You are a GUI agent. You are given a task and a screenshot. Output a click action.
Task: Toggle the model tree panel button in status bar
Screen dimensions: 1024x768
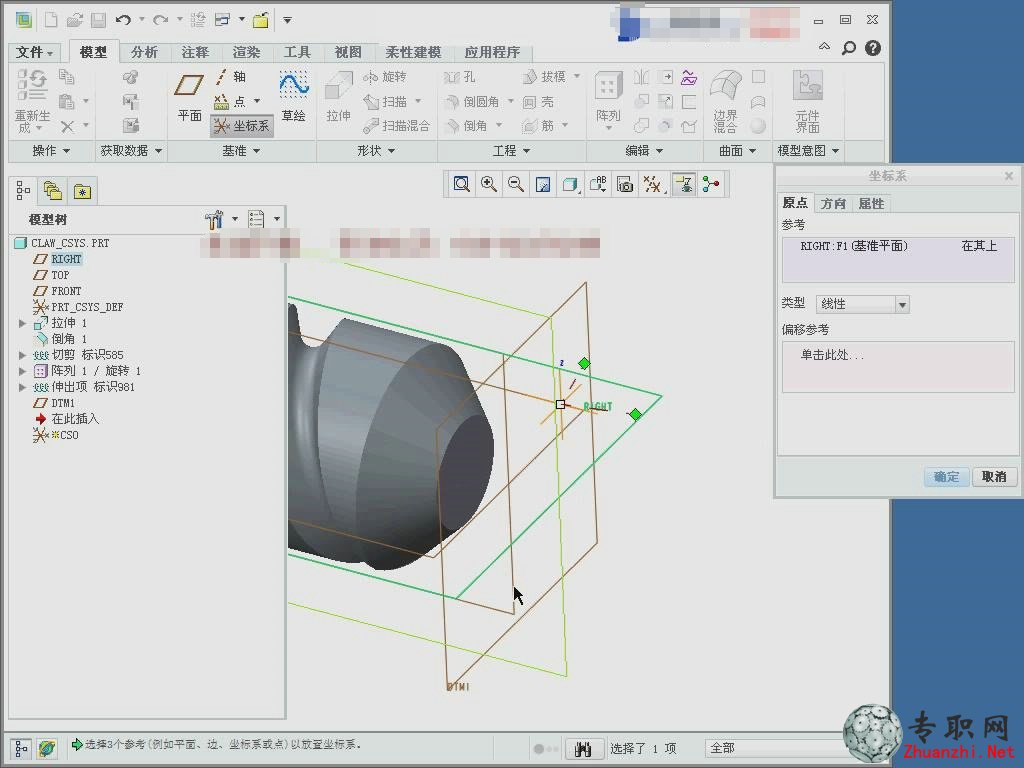pos(21,748)
